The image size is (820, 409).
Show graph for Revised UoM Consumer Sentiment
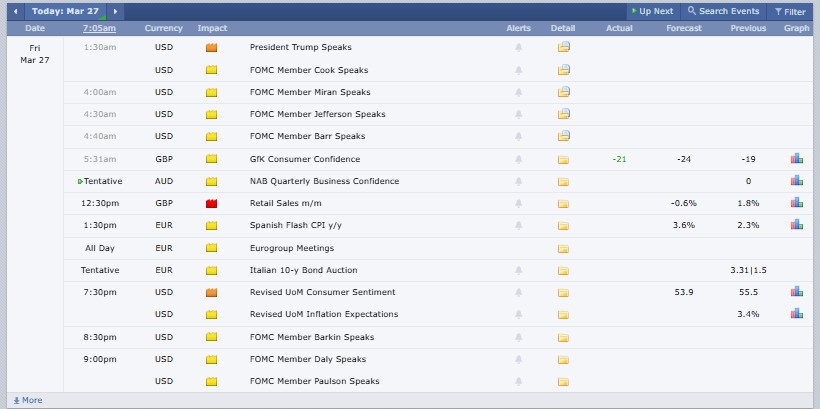(x=796, y=291)
